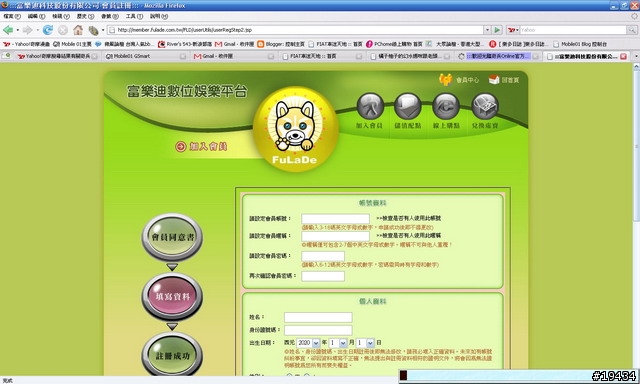Viewport: 640px width, 384px height.
Task: Click the Yahoo search box
Action: pyautogui.click(x=573, y=30)
